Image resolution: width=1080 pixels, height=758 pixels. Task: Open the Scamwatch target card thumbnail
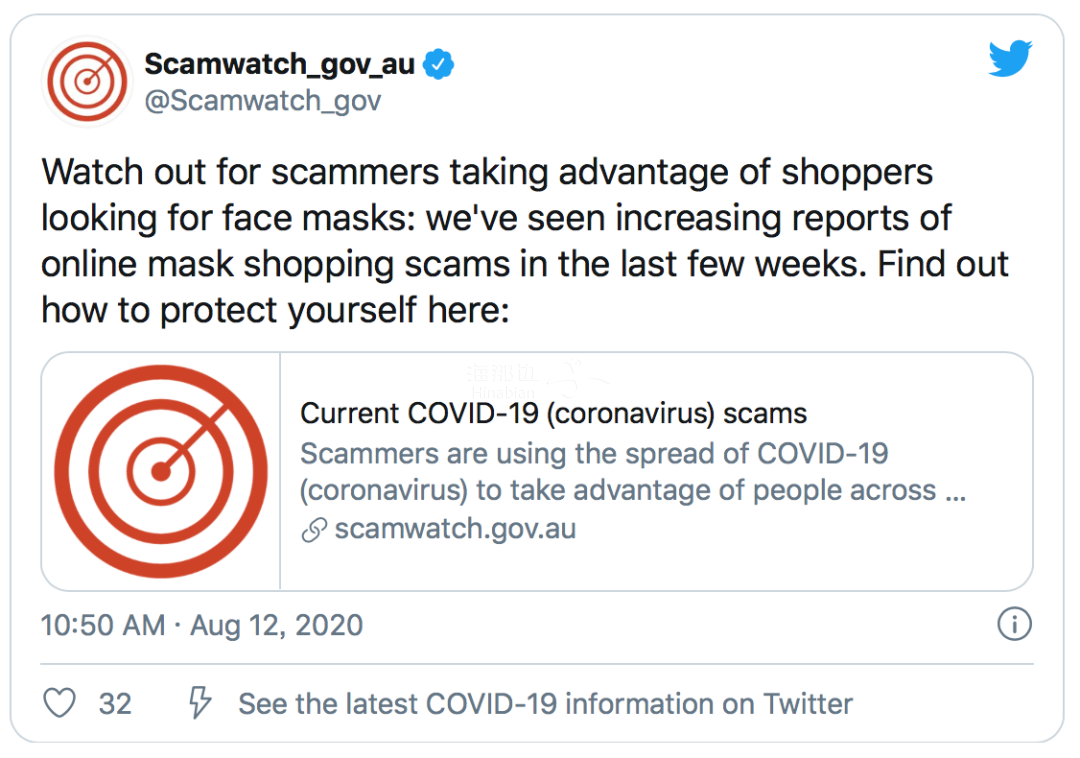(161, 472)
